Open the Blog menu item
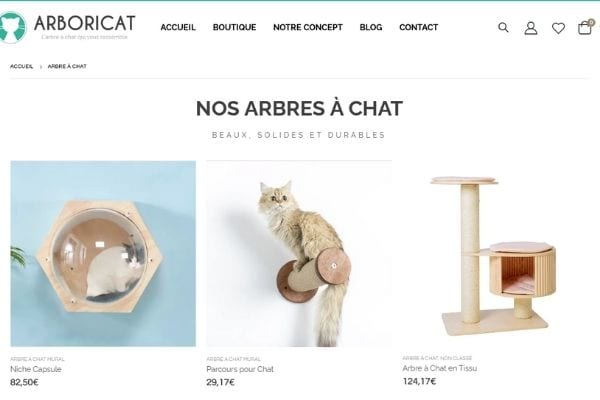Screen dimensions: 600x400 (x=371, y=27)
